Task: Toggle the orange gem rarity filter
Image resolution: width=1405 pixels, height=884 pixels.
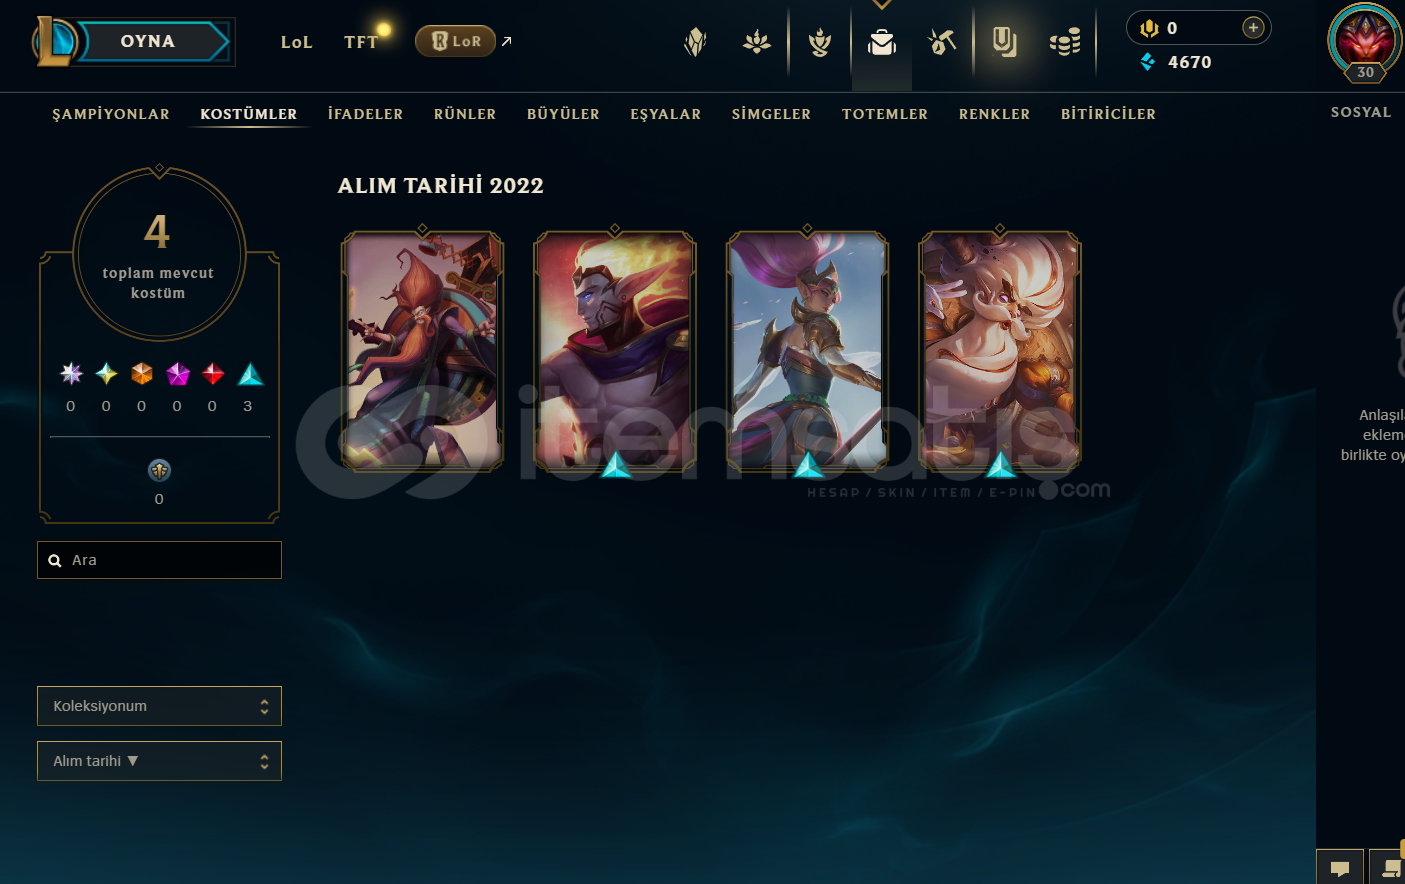Action: pyautogui.click(x=142, y=374)
